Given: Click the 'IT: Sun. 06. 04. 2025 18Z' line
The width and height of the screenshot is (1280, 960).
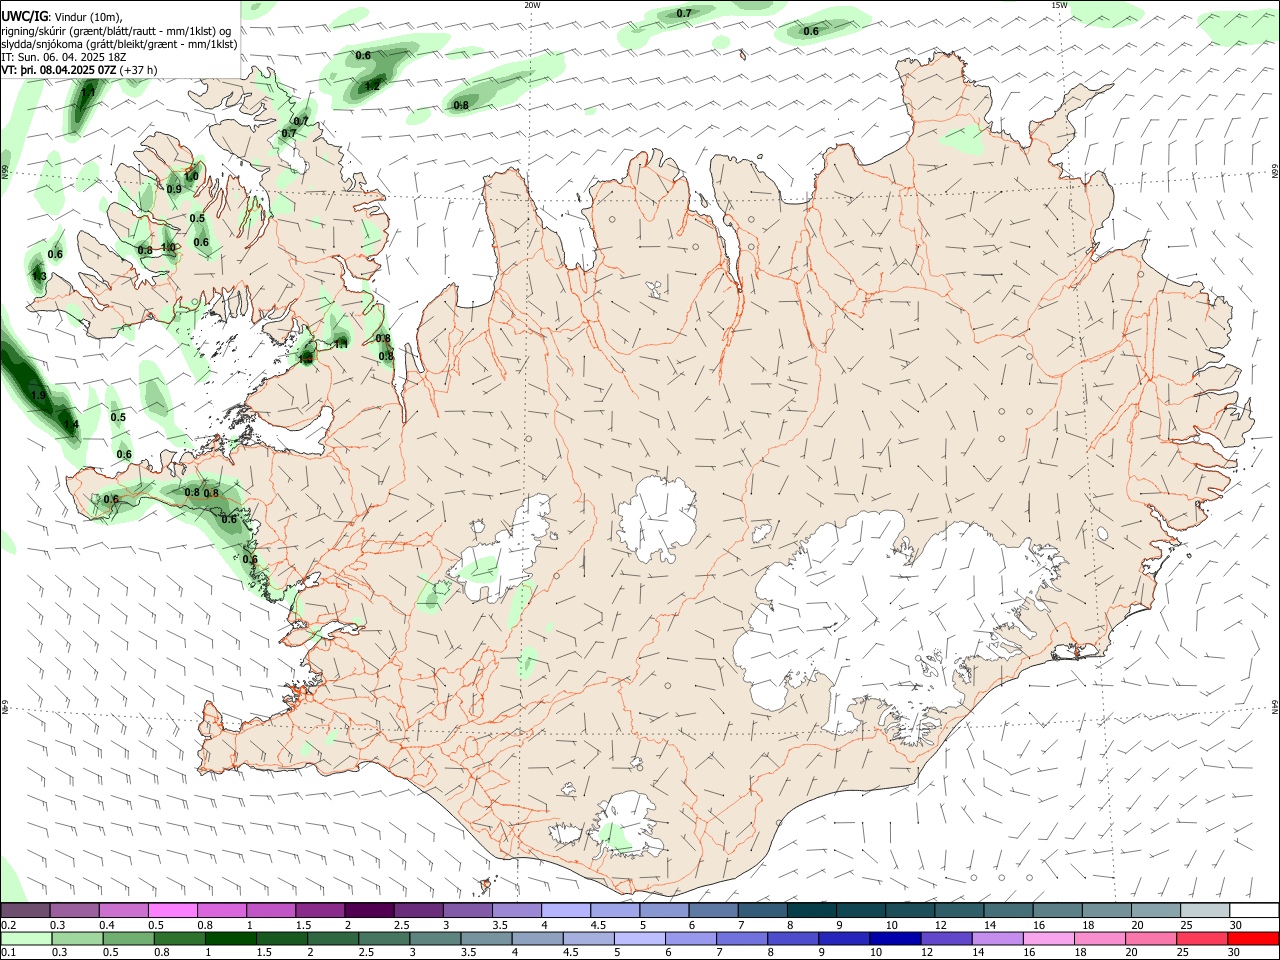Looking at the screenshot, I should 64,57.
